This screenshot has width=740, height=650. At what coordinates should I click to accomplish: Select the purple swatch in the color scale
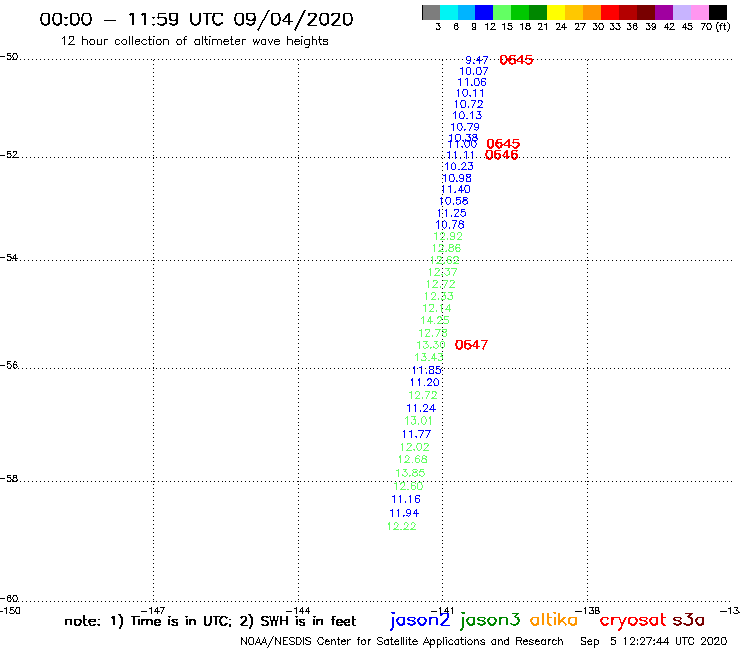coord(664,12)
